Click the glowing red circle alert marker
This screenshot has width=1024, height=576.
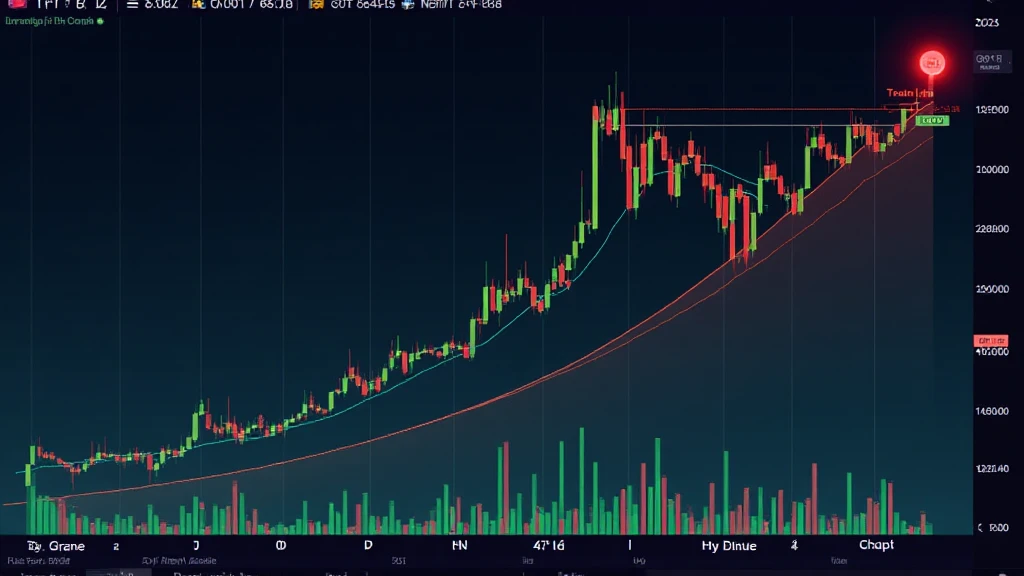tap(933, 63)
